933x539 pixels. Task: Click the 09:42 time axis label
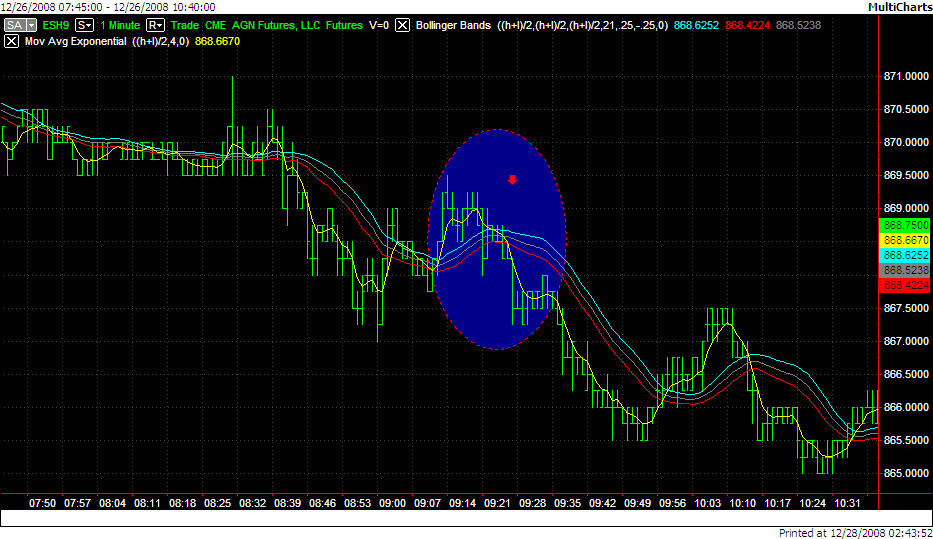(603, 503)
